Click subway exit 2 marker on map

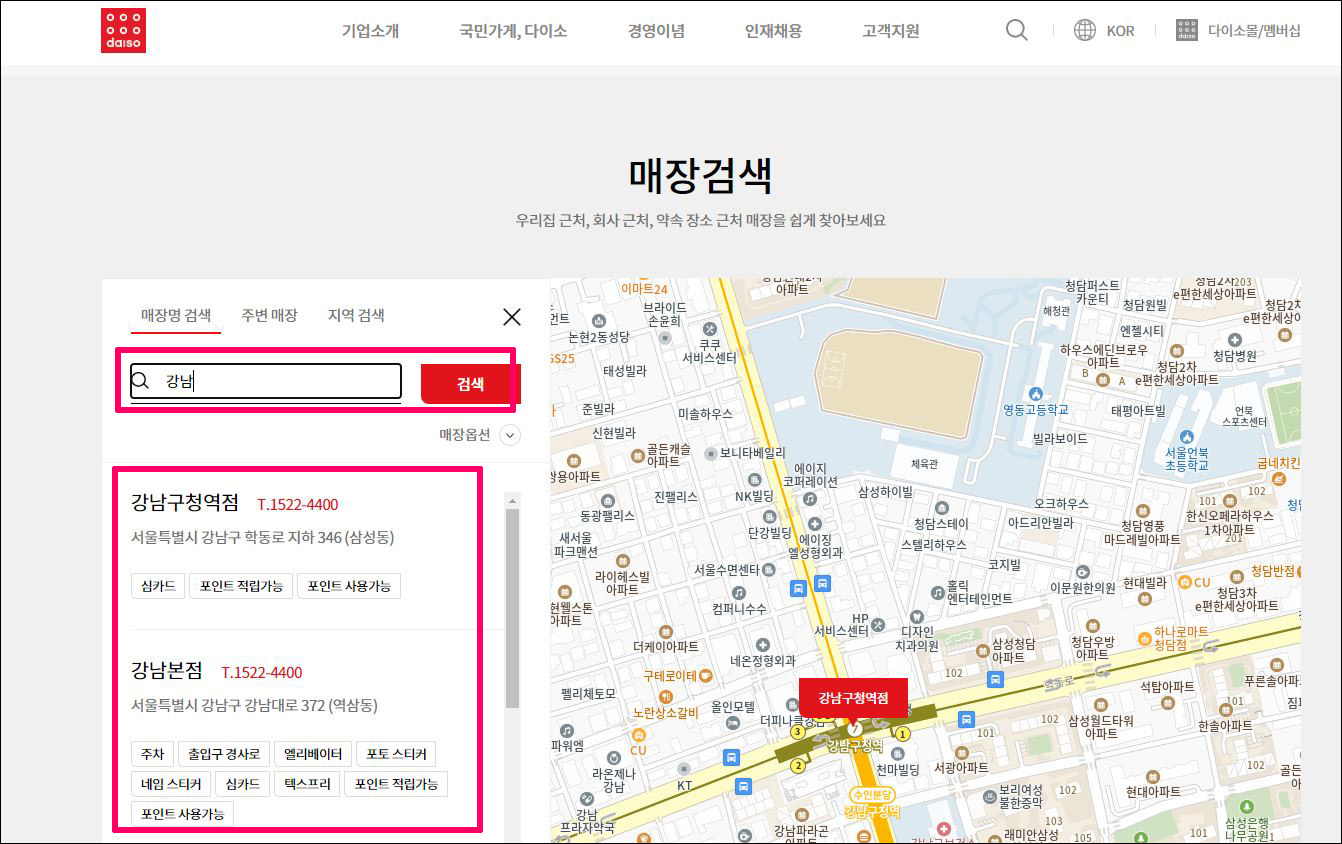point(798,766)
